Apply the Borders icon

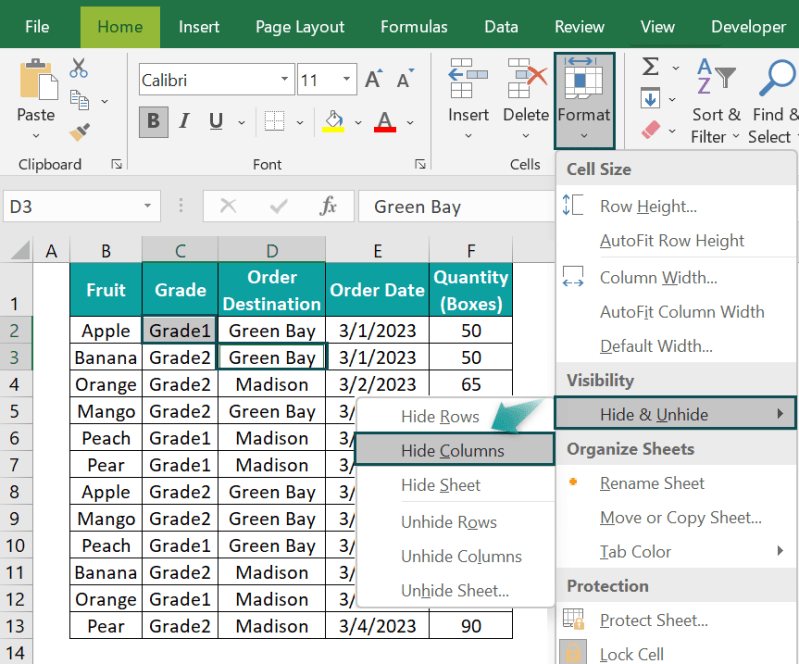coord(274,122)
